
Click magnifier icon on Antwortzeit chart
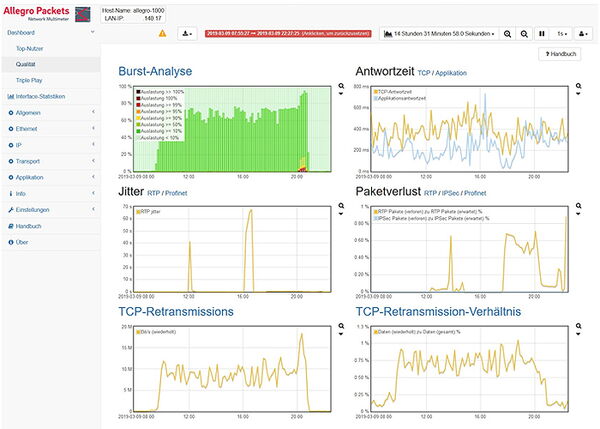[x=578, y=87]
